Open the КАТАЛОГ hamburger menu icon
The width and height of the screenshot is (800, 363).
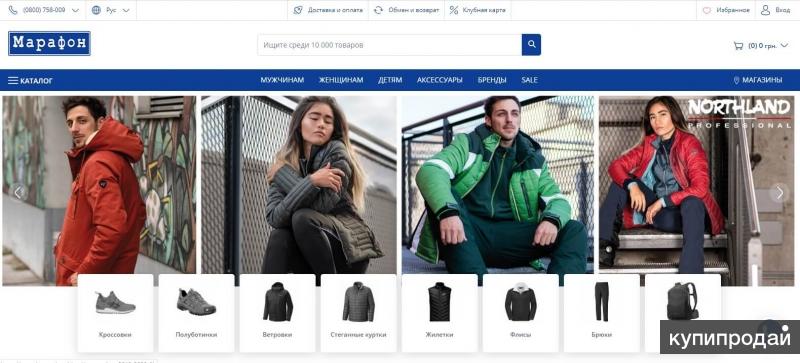(13, 80)
